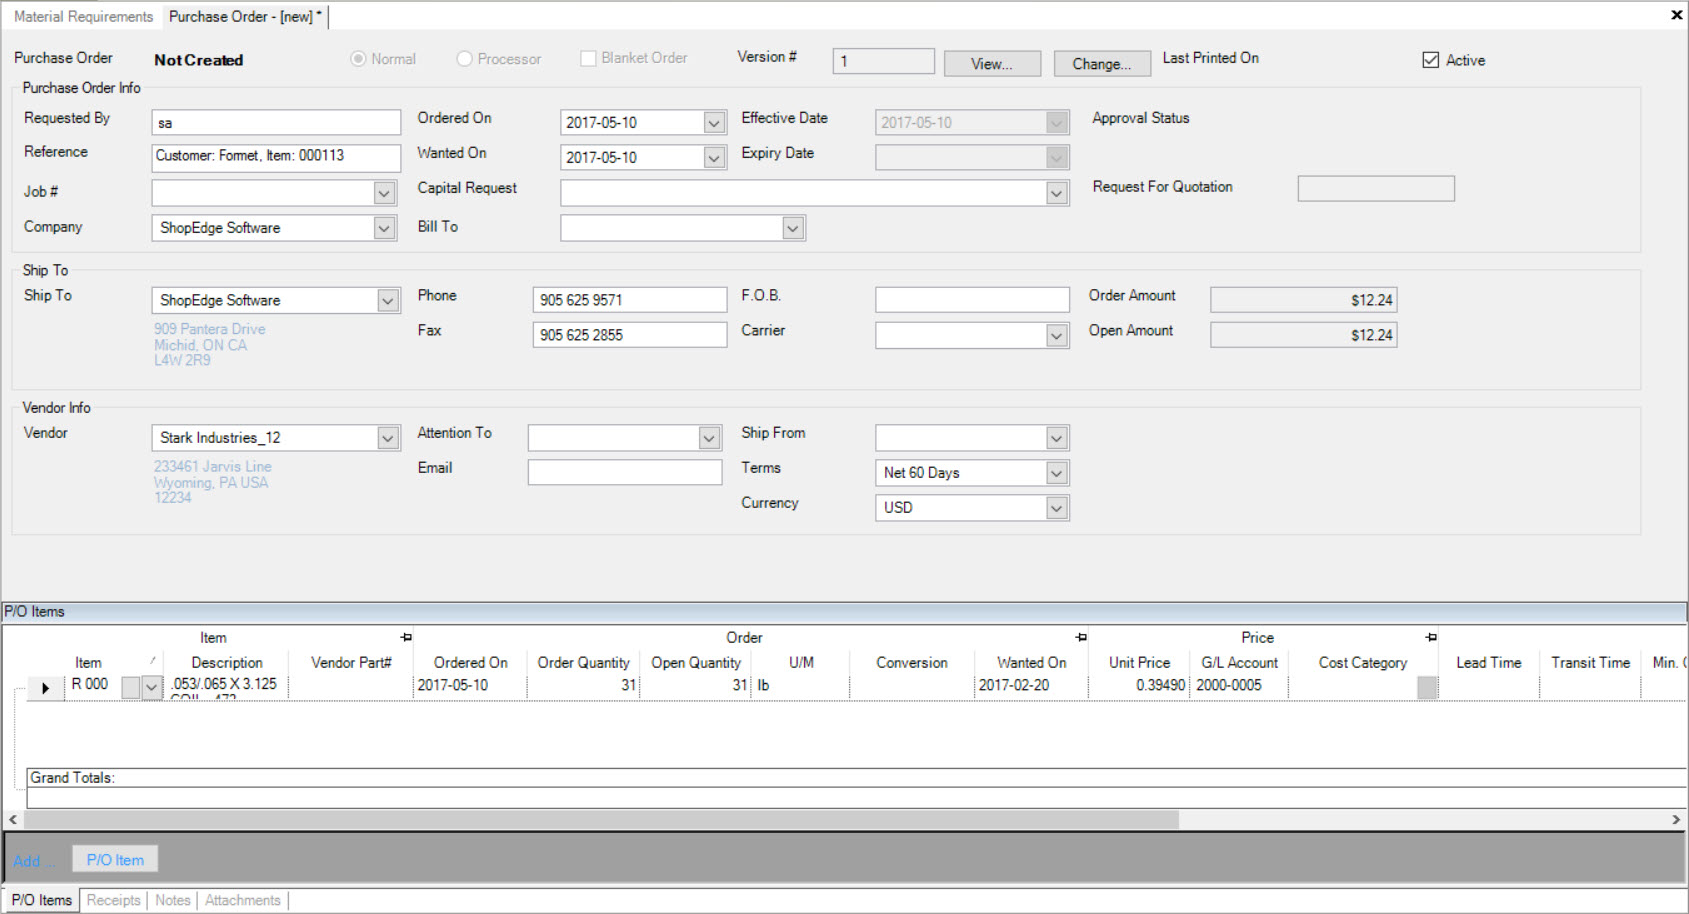Viewport: 1689px width, 914px height.
Task: Click the Open Quantity column header
Action: click(x=696, y=662)
